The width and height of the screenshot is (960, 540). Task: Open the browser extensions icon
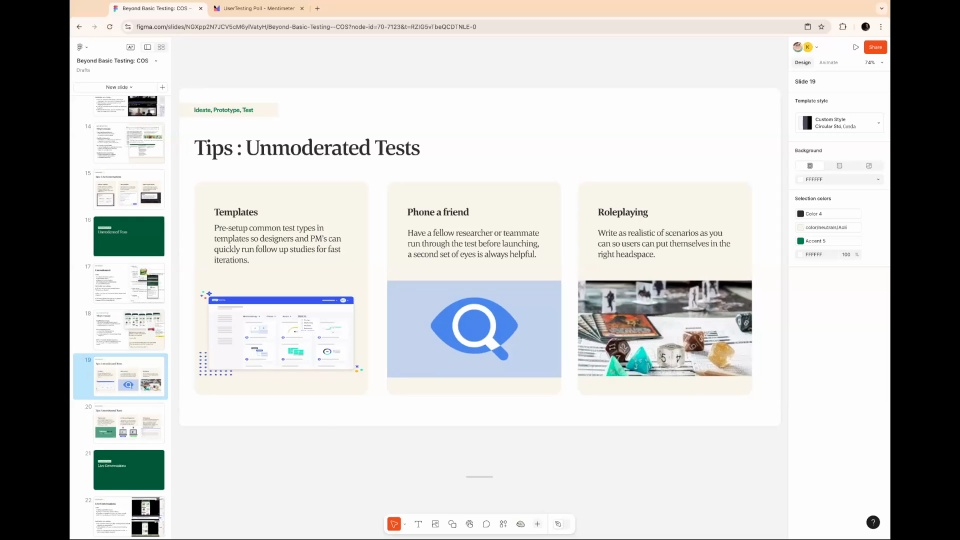(843, 27)
